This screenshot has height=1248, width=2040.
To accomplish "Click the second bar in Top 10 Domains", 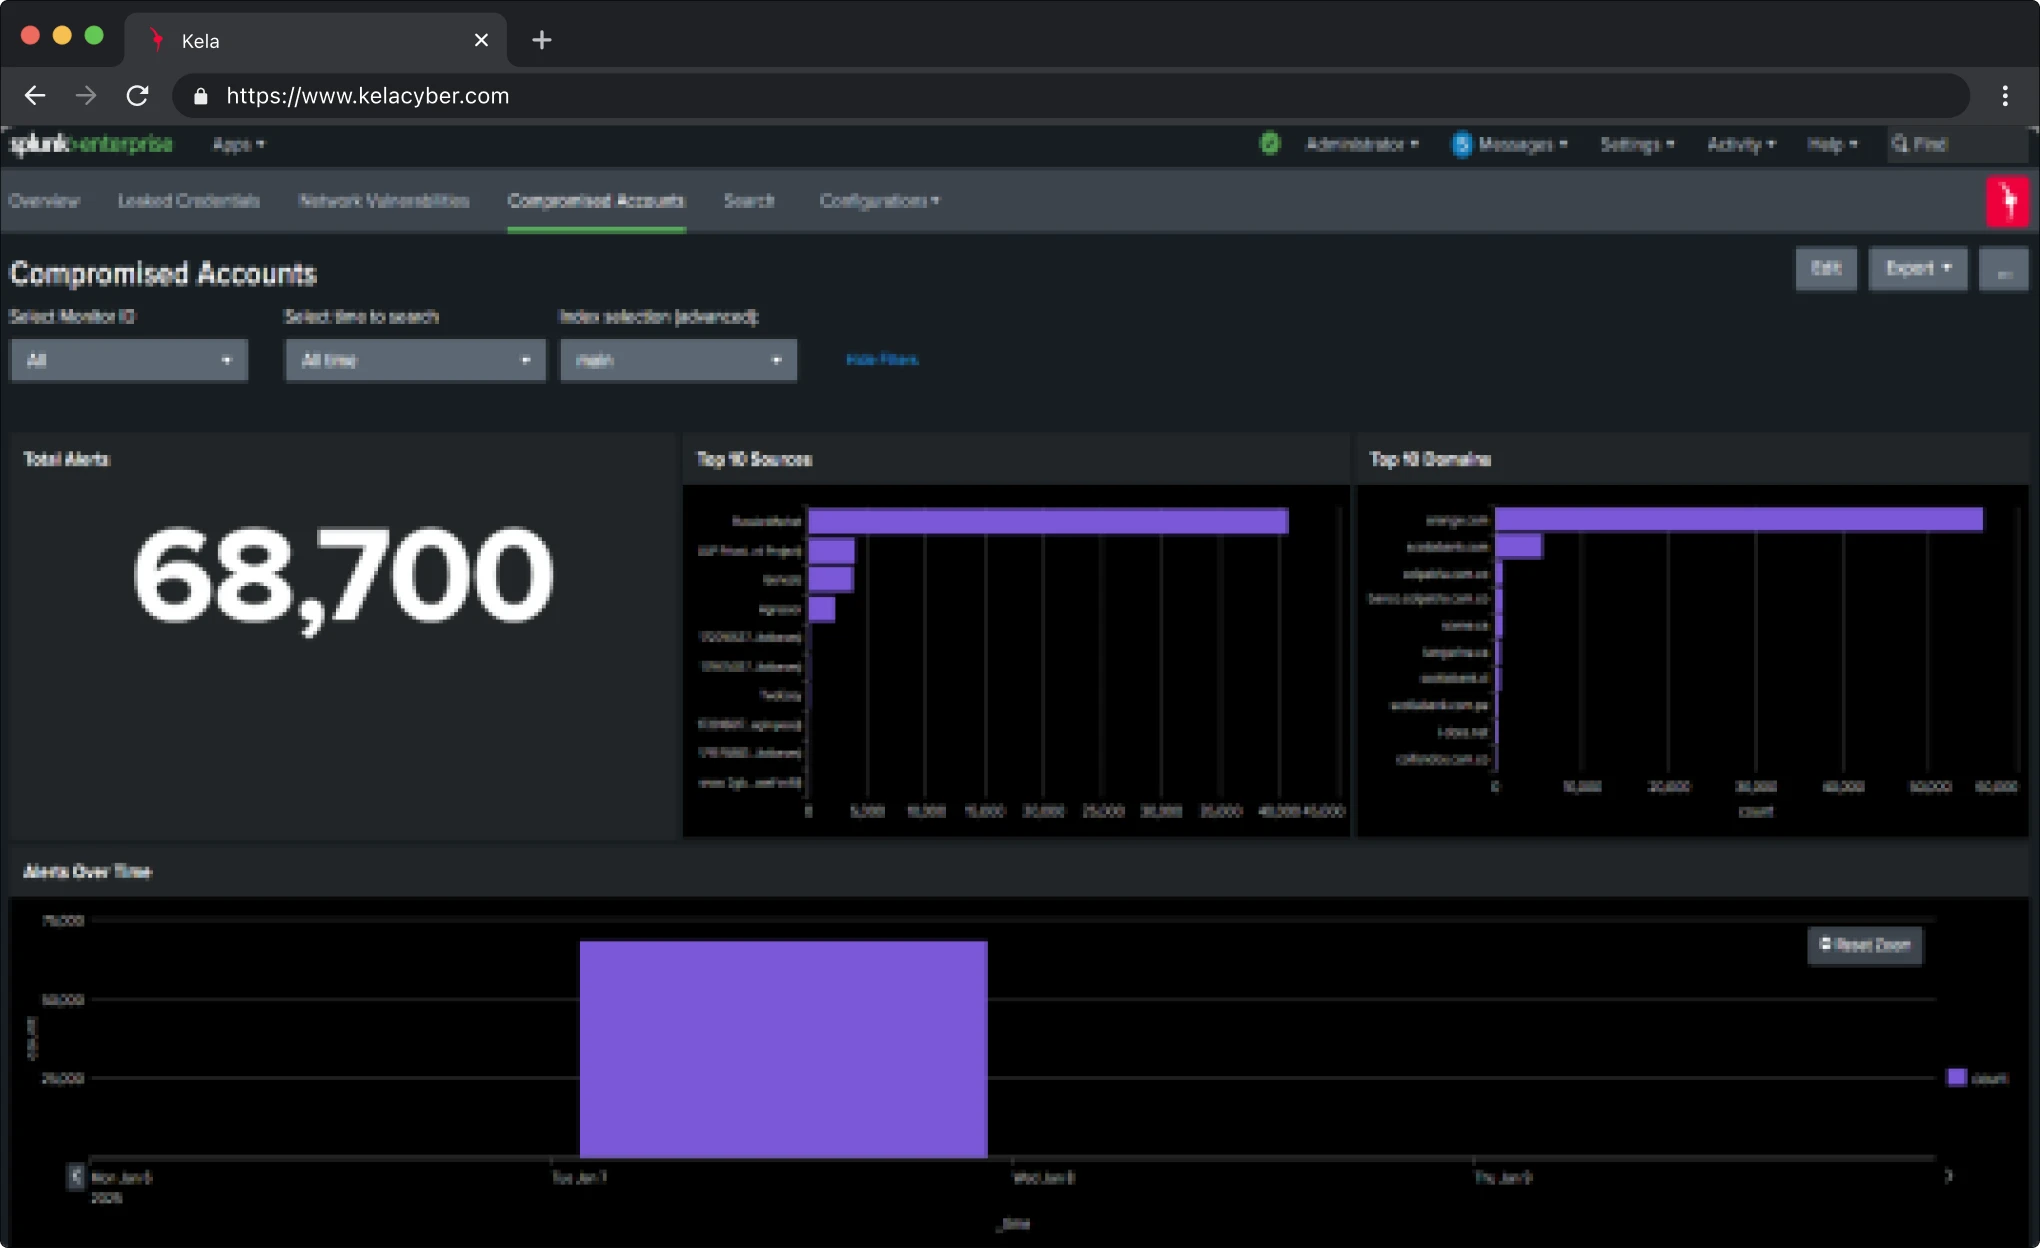I will pos(1519,546).
